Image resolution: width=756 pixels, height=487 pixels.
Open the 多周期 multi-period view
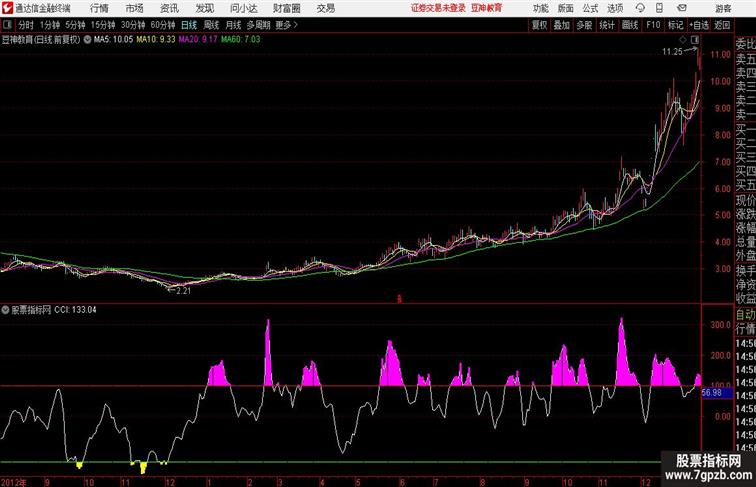click(258, 25)
